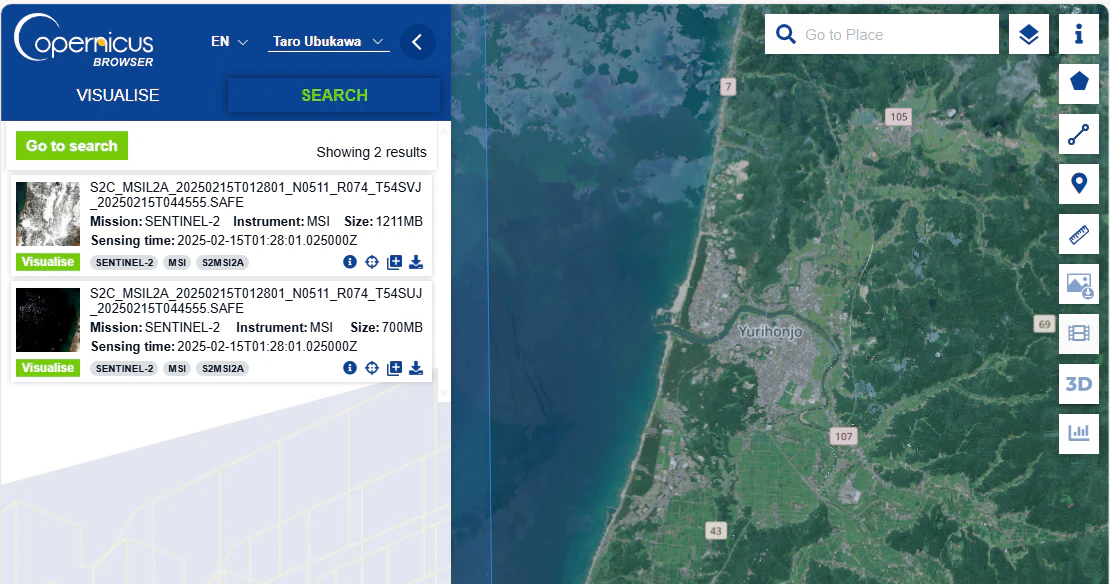The height and width of the screenshot is (584, 1110).
Task: Download the T54SUJ product
Action: 416,368
